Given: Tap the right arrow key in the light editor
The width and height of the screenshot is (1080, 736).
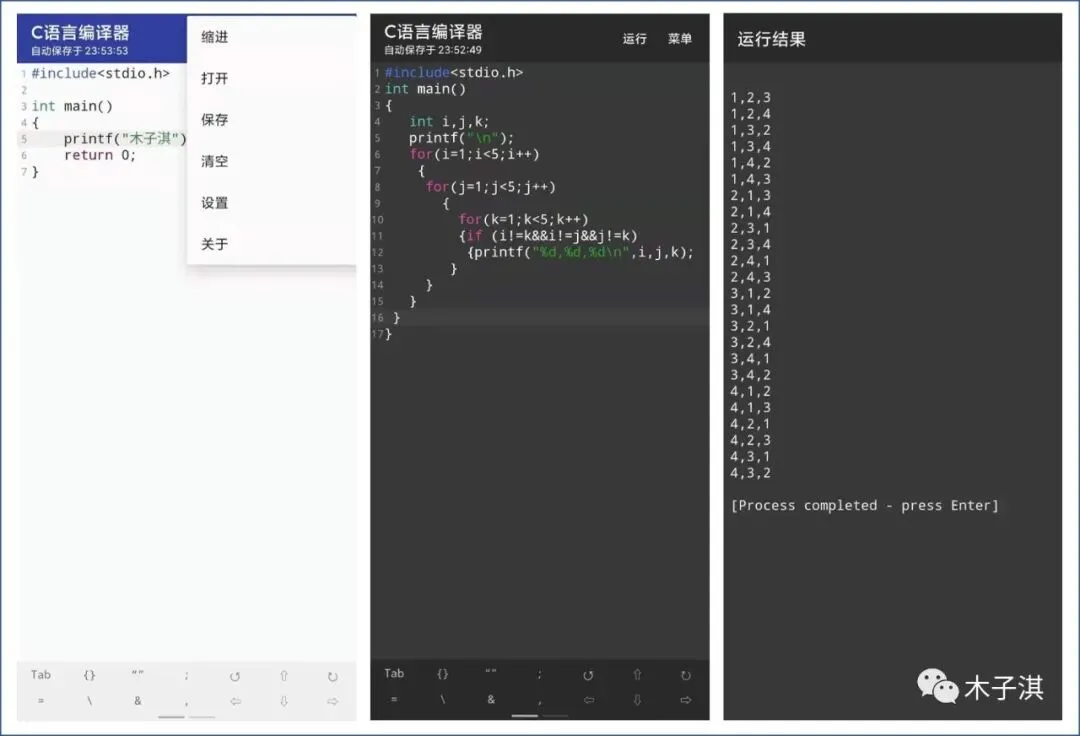Looking at the screenshot, I should 333,701.
